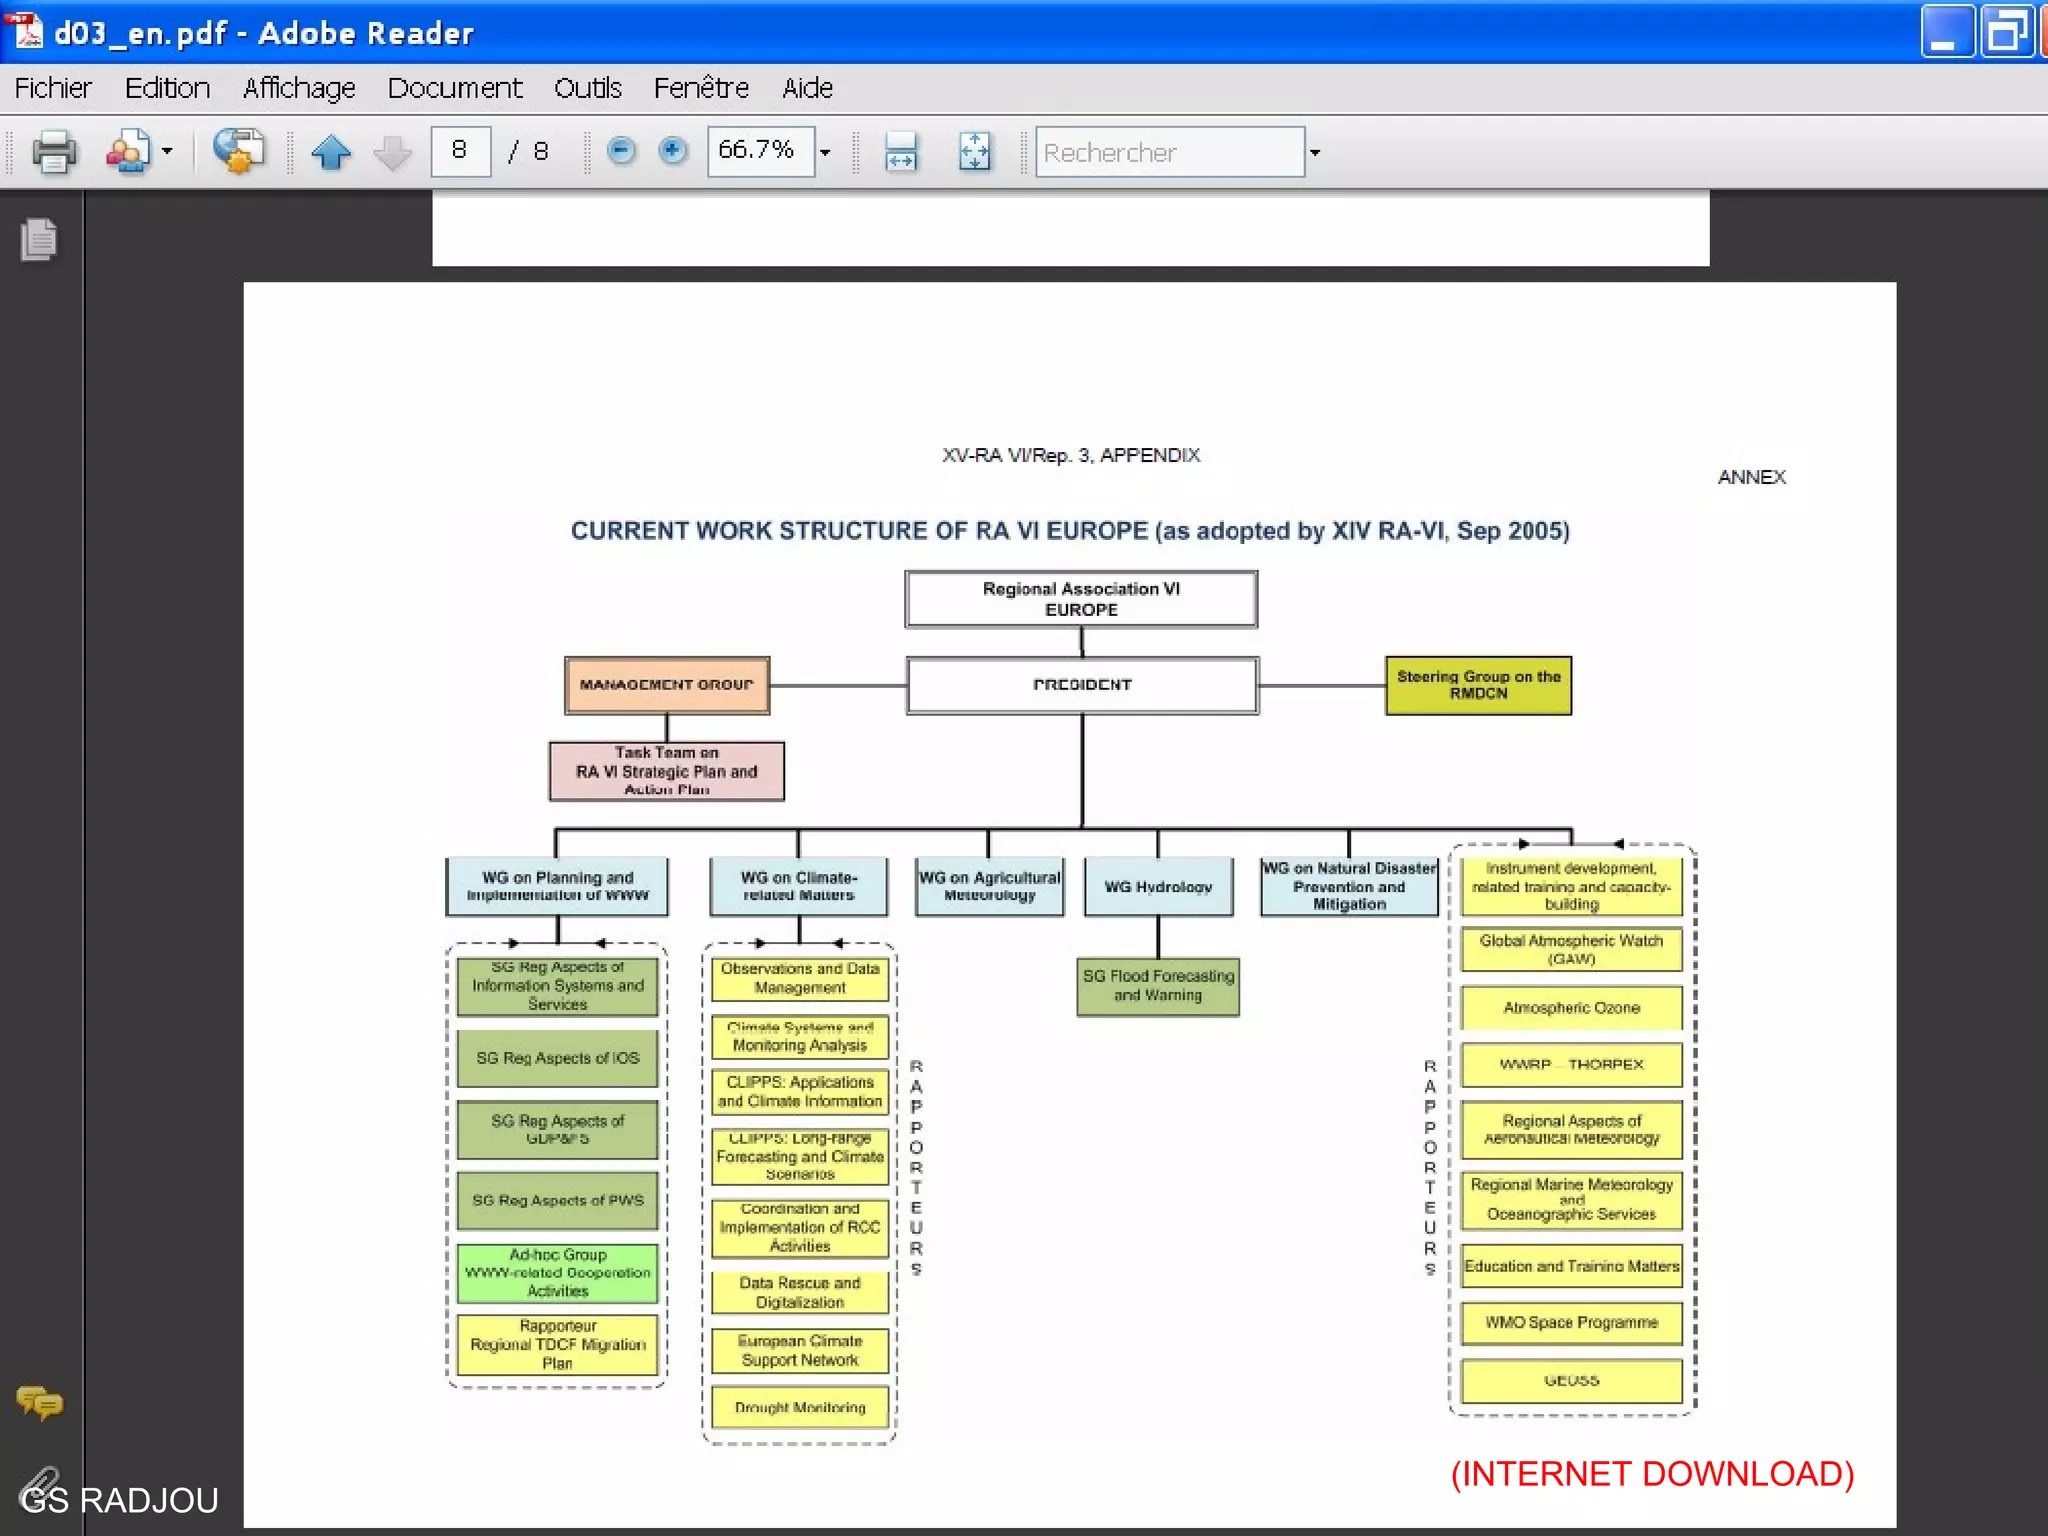The width and height of the screenshot is (2048, 1536).
Task: Click the fit full page icon
Action: [x=974, y=152]
